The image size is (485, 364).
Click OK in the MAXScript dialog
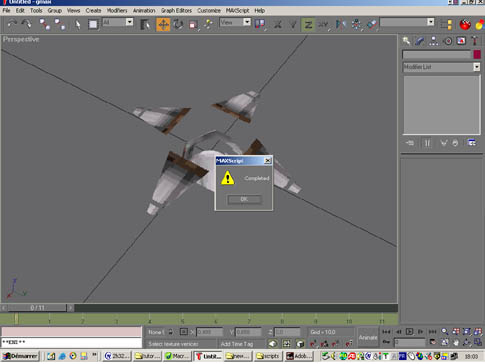click(x=244, y=199)
